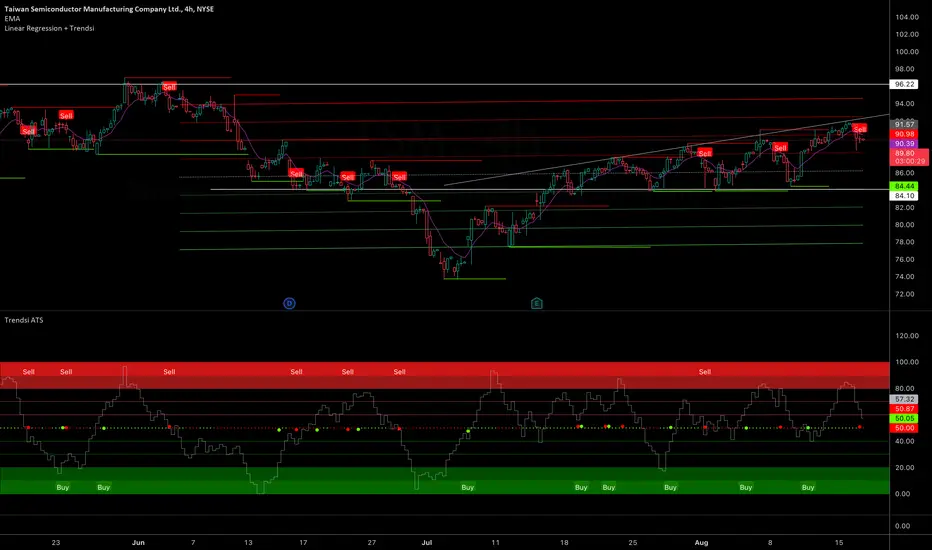Click the green E earnings marker
Screen dimensions: 932x550
[536, 303]
